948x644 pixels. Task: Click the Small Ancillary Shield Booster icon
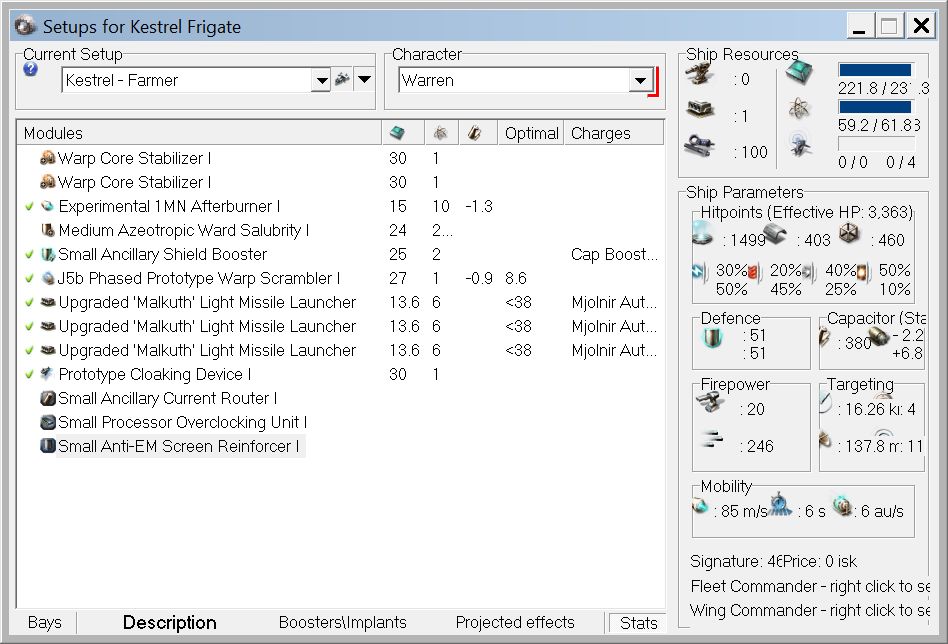pos(47,255)
